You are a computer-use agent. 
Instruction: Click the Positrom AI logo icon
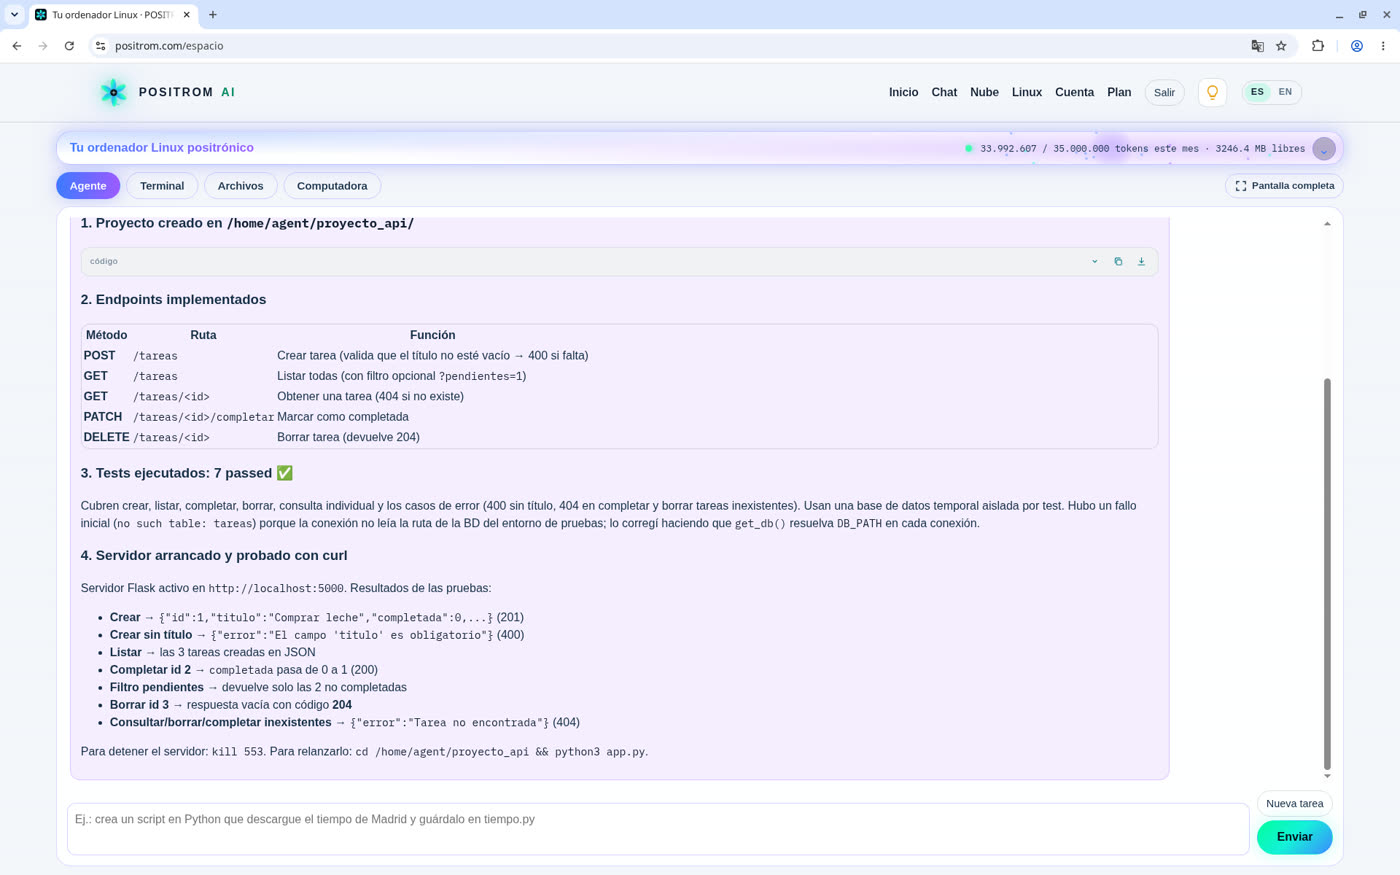(x=114, y=92)
